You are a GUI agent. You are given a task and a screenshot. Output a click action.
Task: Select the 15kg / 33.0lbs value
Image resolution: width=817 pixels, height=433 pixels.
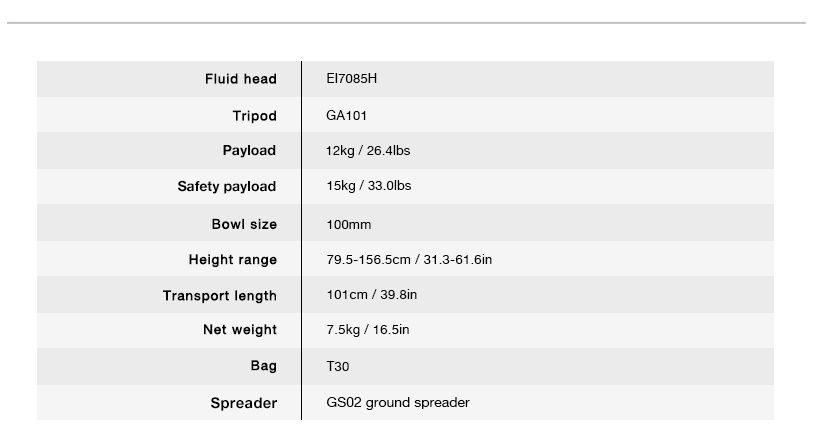tap(369, 187)
